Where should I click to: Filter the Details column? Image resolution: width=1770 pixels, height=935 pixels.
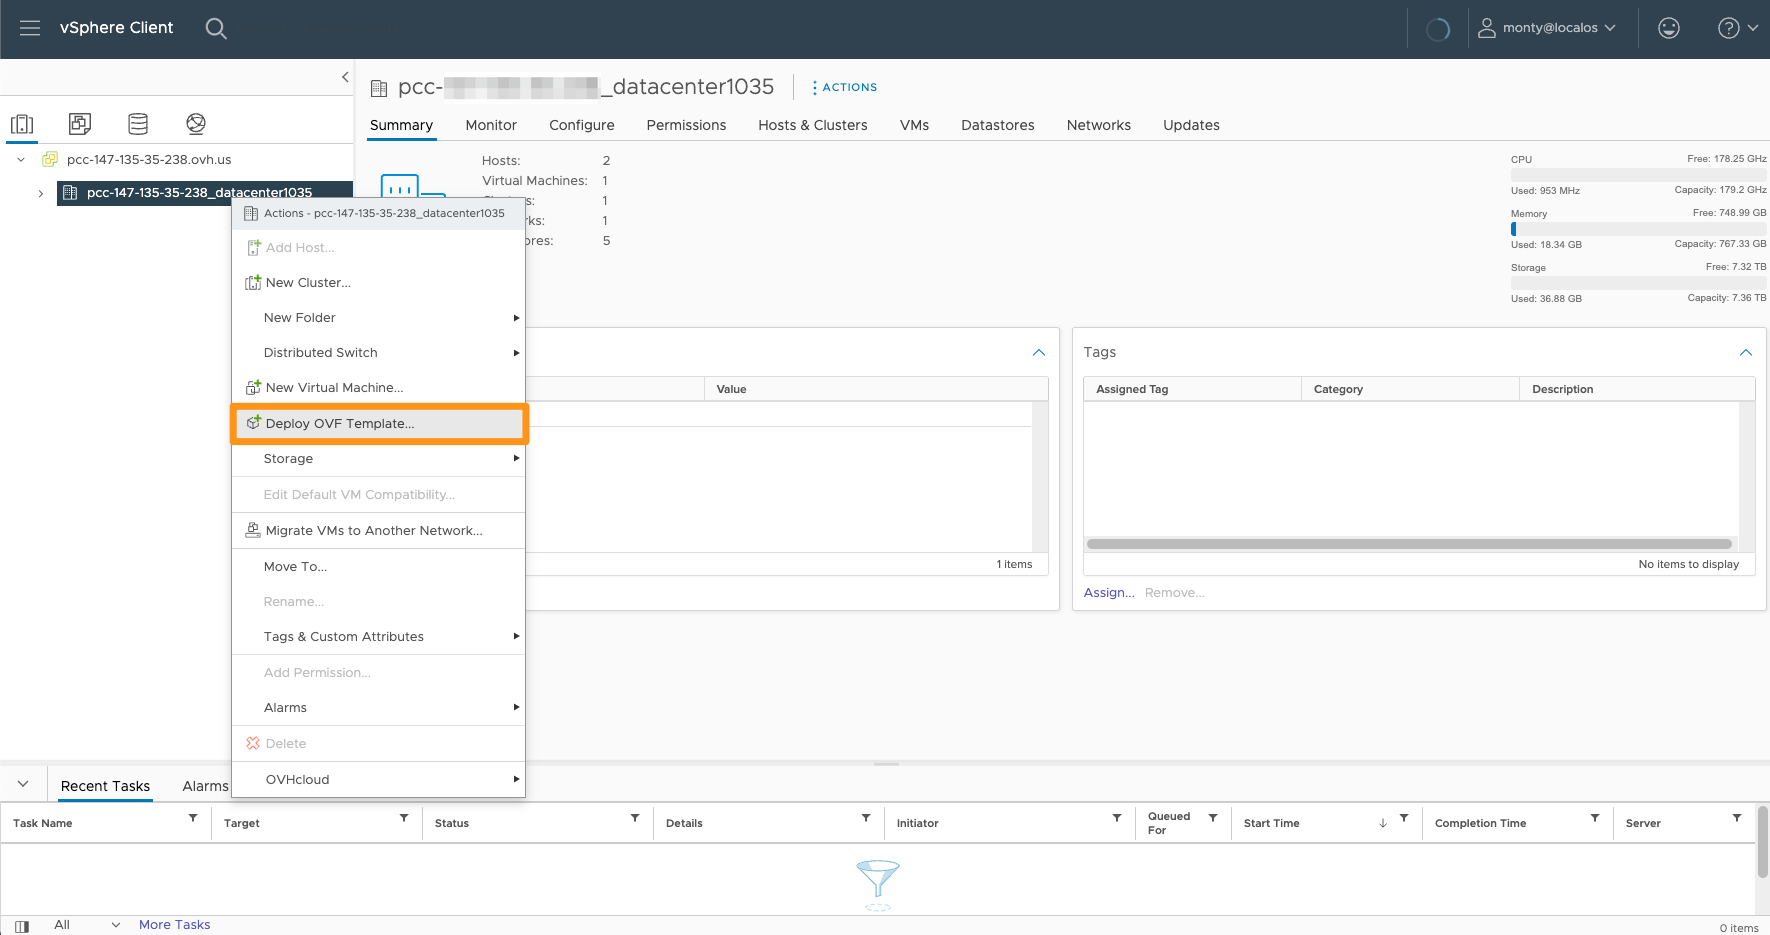tap(866, 818)
